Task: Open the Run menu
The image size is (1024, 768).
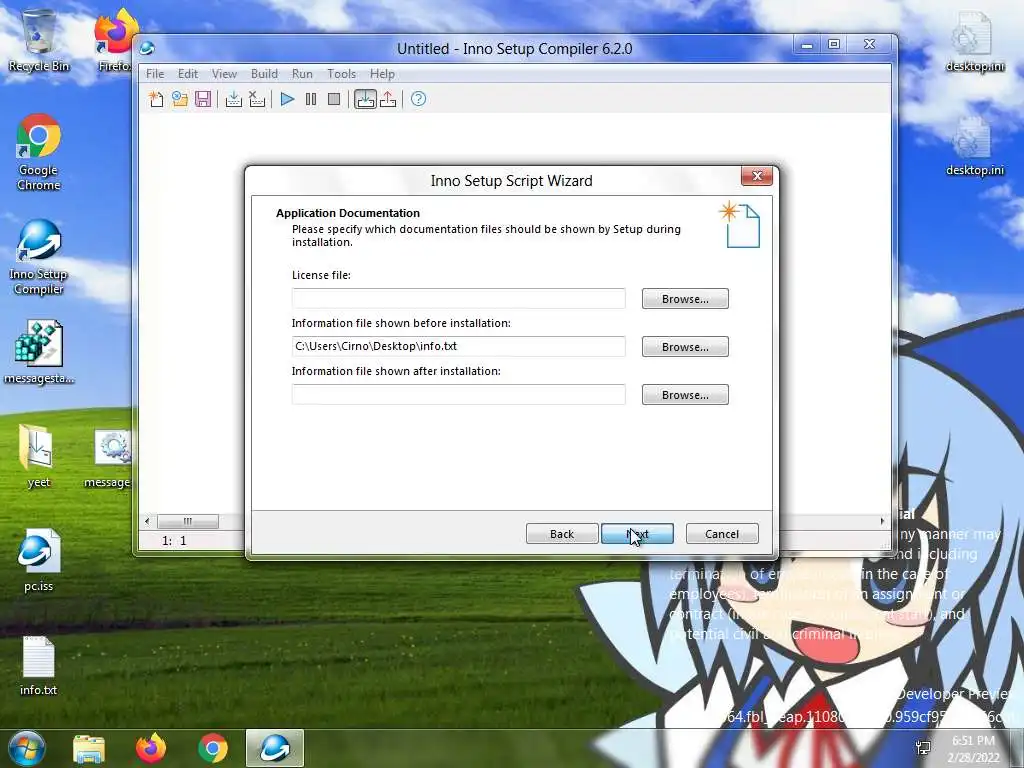Action: 302,74
